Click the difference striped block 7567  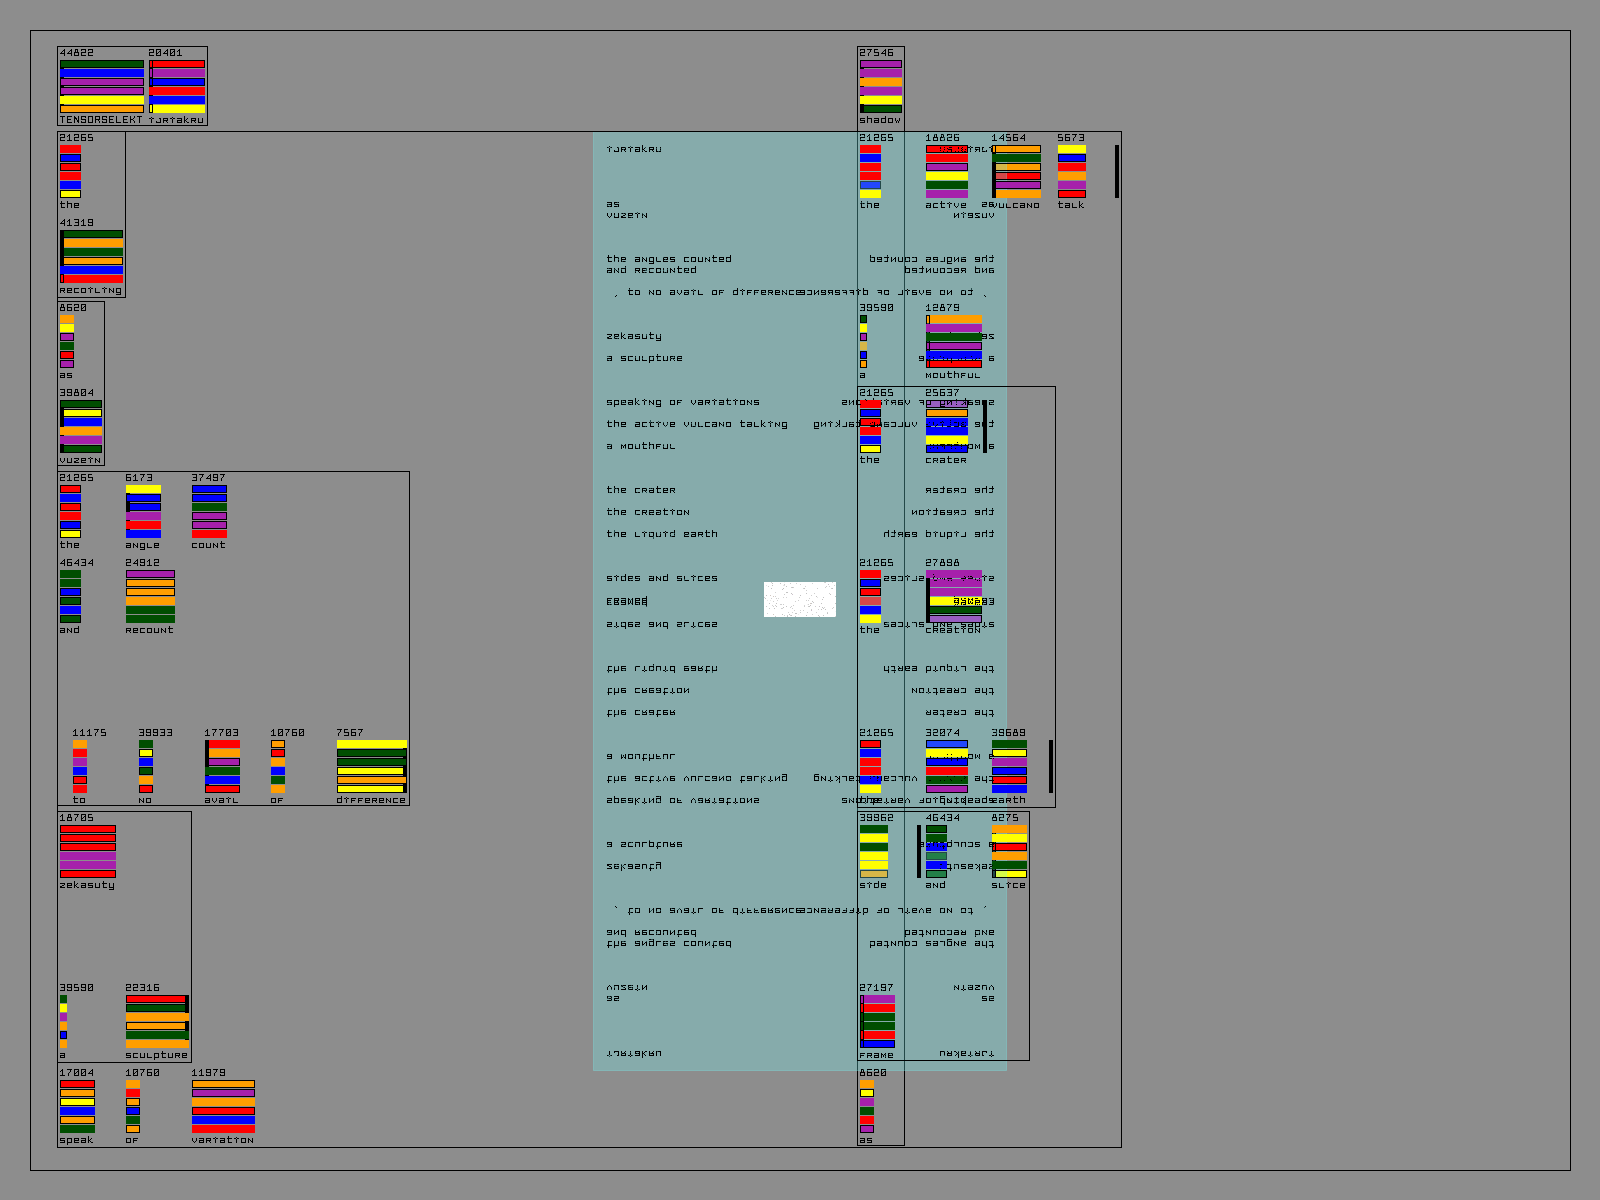(x=371, y=766)
